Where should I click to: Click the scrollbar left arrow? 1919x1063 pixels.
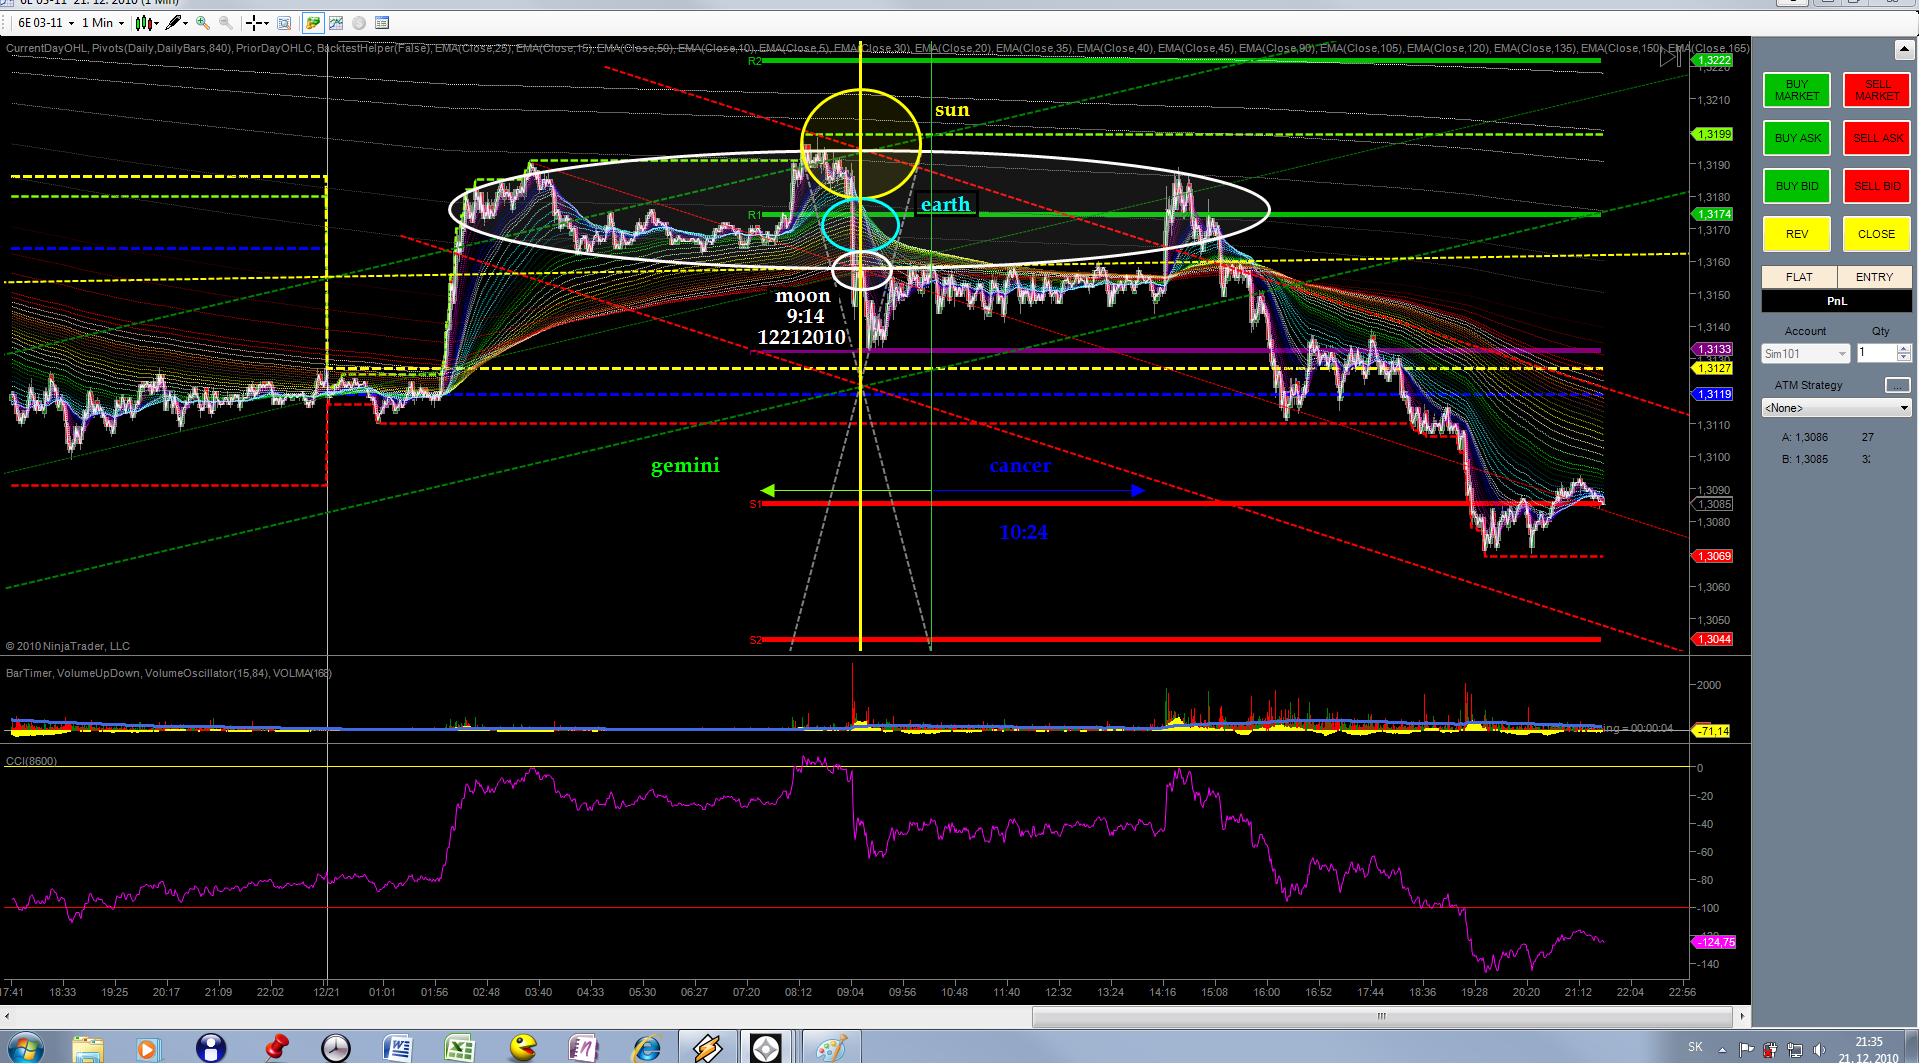coord(8,1016)
